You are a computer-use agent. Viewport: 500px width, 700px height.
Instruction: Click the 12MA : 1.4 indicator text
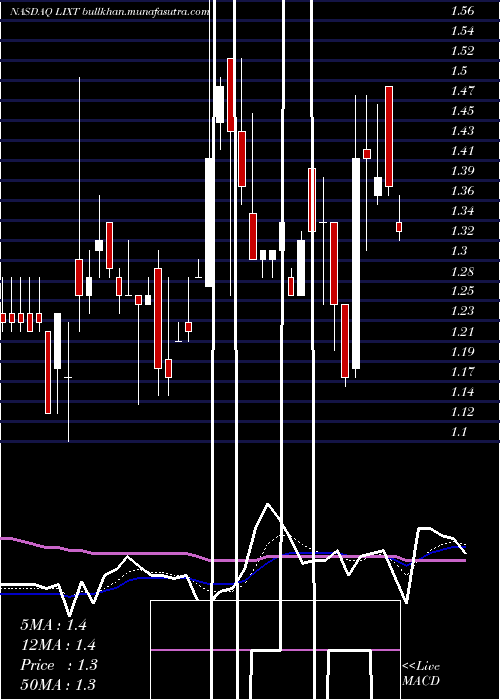58,645
